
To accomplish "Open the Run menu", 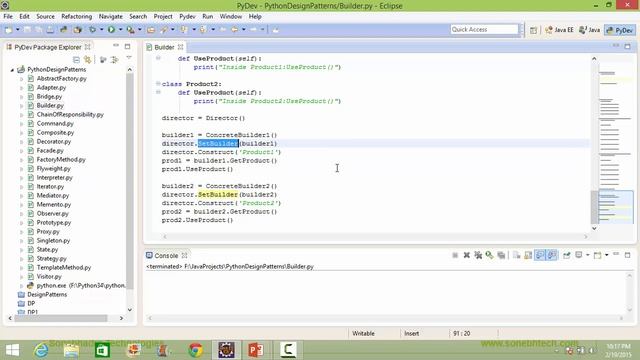I will pyautogui.click(x=207, y=16).
